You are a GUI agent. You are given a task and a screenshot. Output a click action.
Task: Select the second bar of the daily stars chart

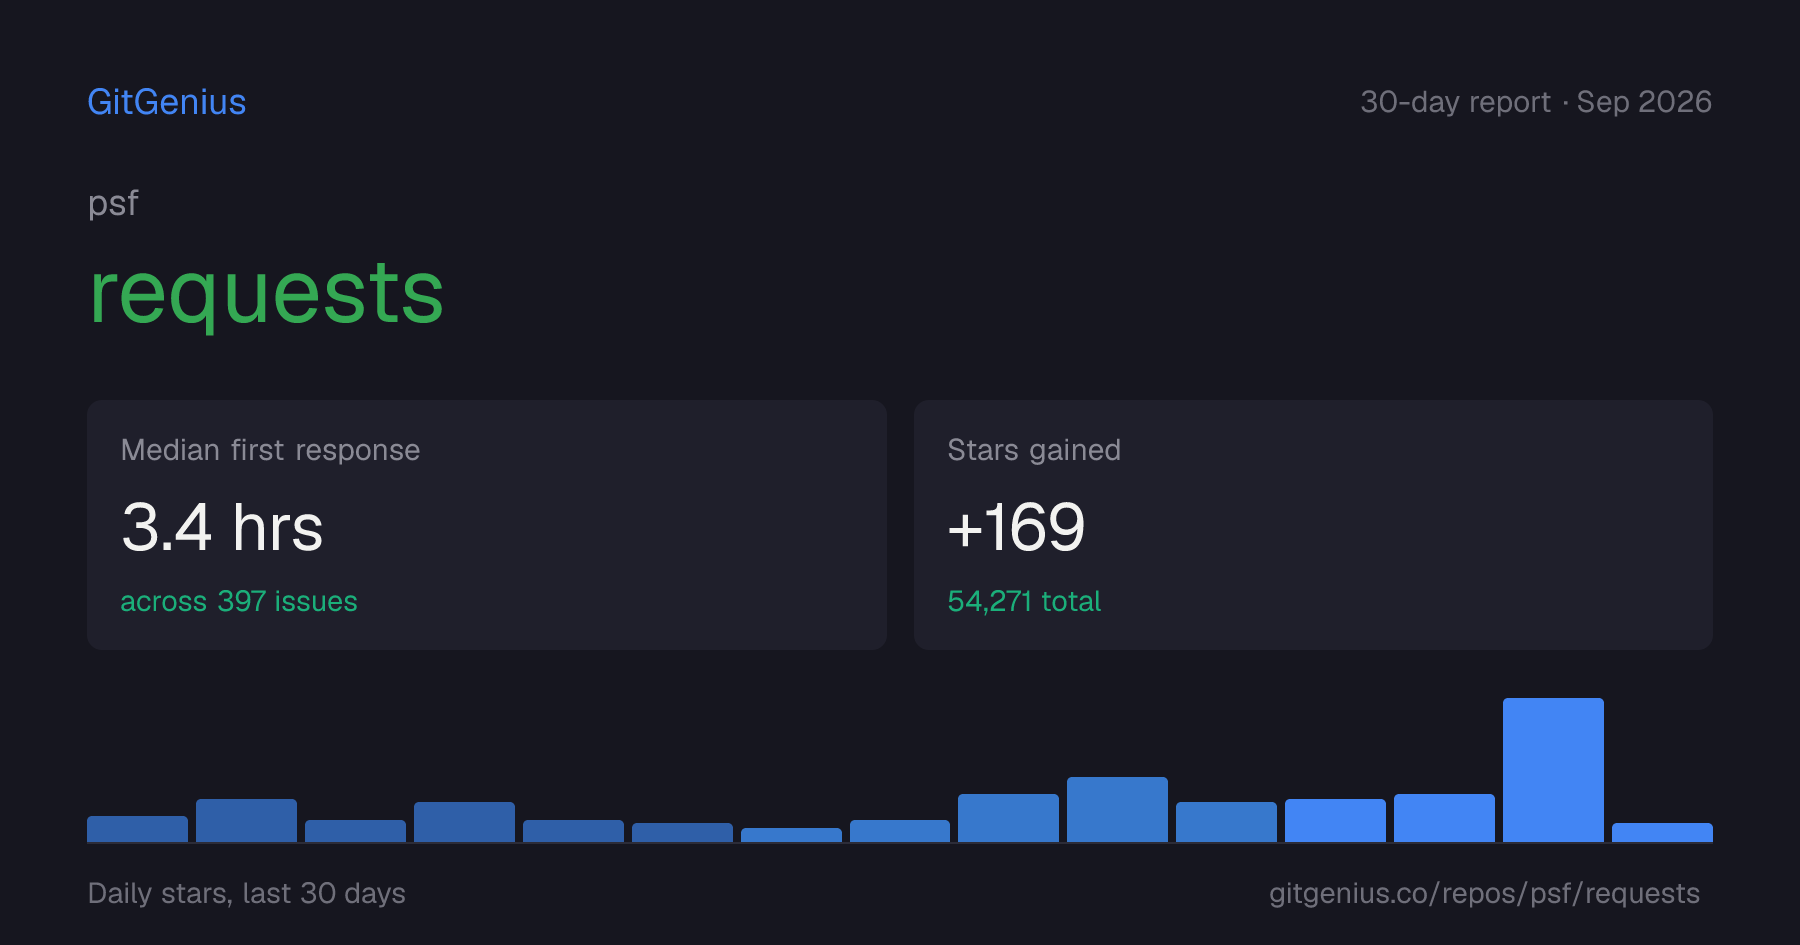click(246, 820)
